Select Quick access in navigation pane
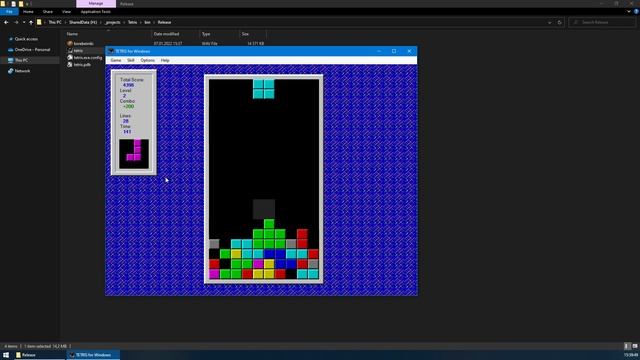Screen dimensions: 640x360 point(26,39)
